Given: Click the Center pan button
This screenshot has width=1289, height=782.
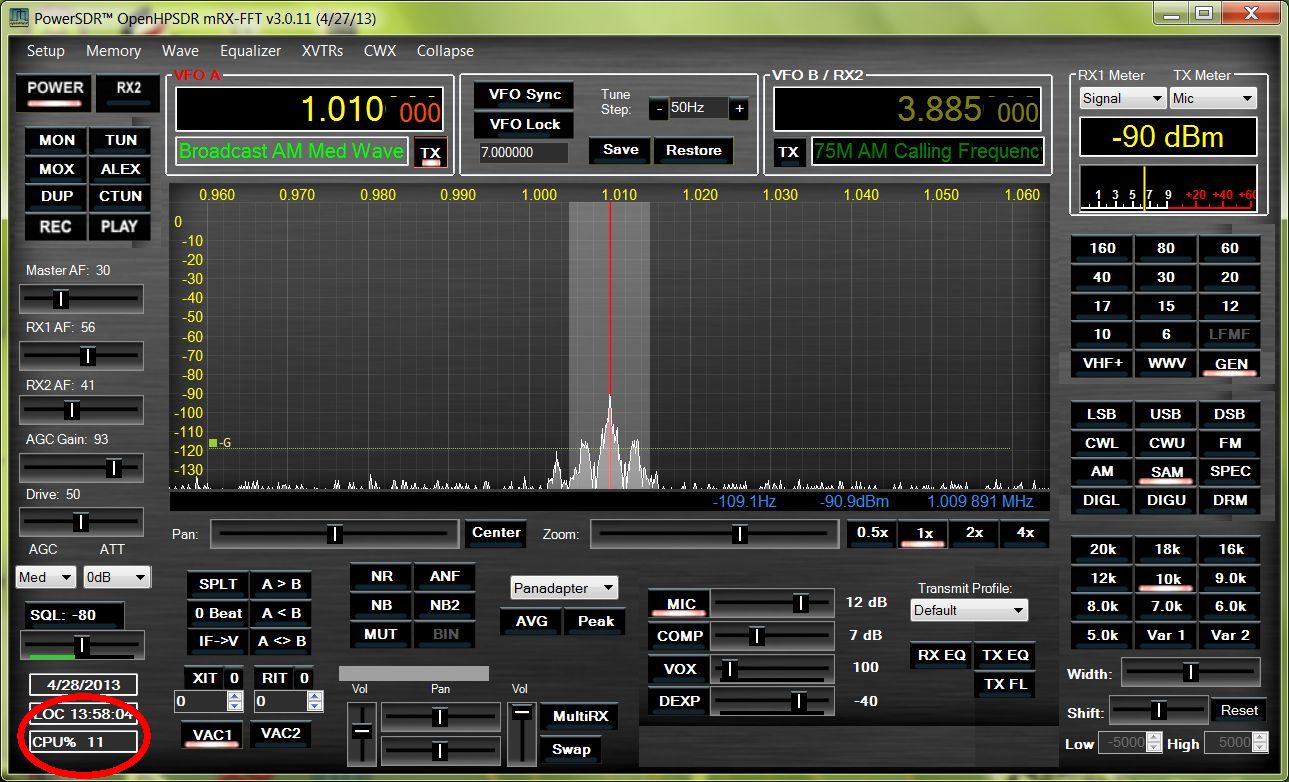Looking at the screenshot, I should pyautogui.click(x=496, y=533).
